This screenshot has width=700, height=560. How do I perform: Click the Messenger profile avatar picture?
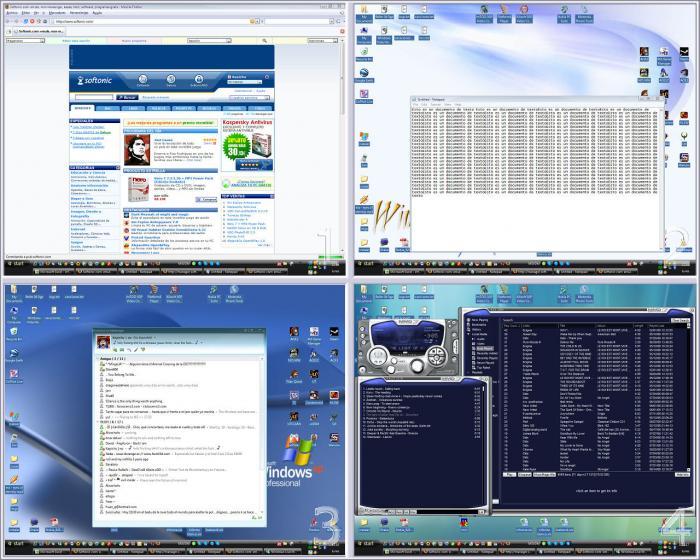(x=103, y=342)
